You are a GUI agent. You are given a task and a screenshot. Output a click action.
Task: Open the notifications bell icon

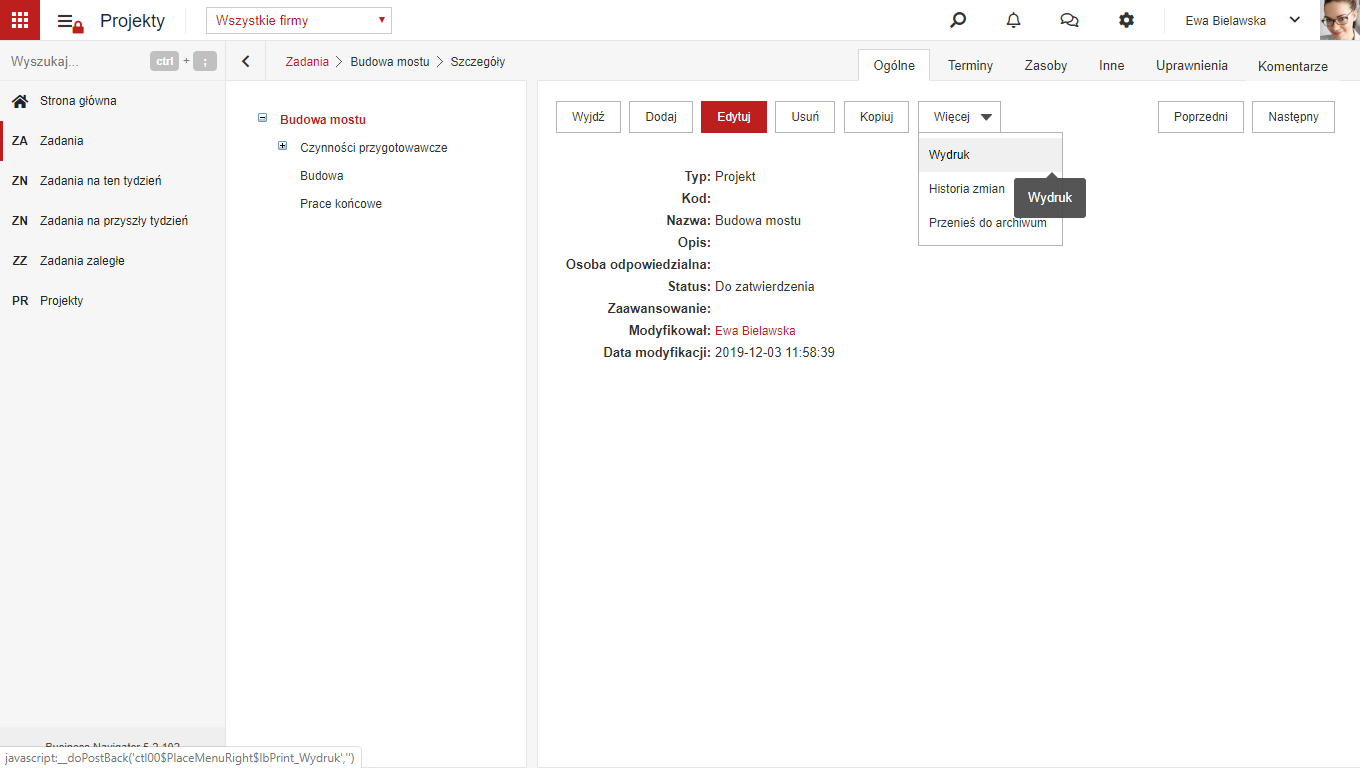click(1014, 20)
